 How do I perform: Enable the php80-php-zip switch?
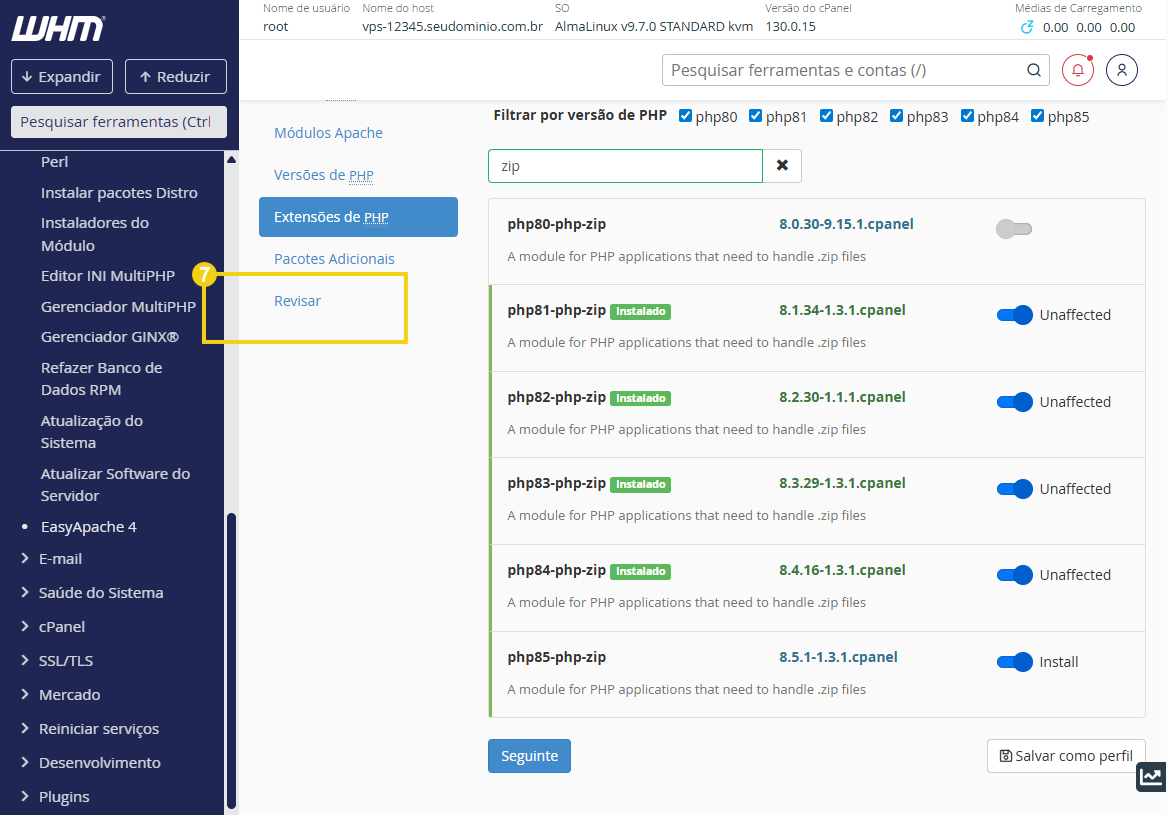pyautogui.click(x=1014, y=229)
